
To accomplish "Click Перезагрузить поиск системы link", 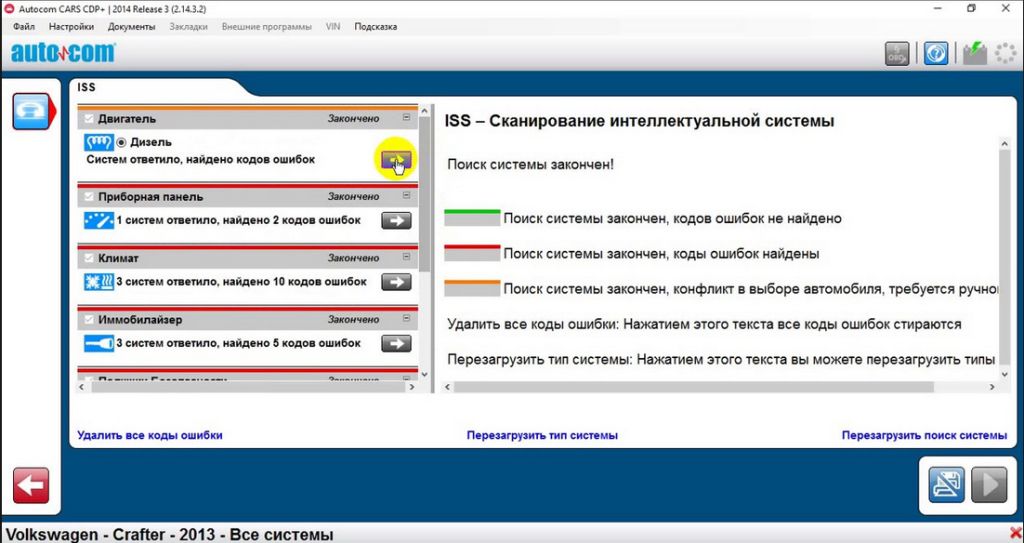I will point(924,435).
